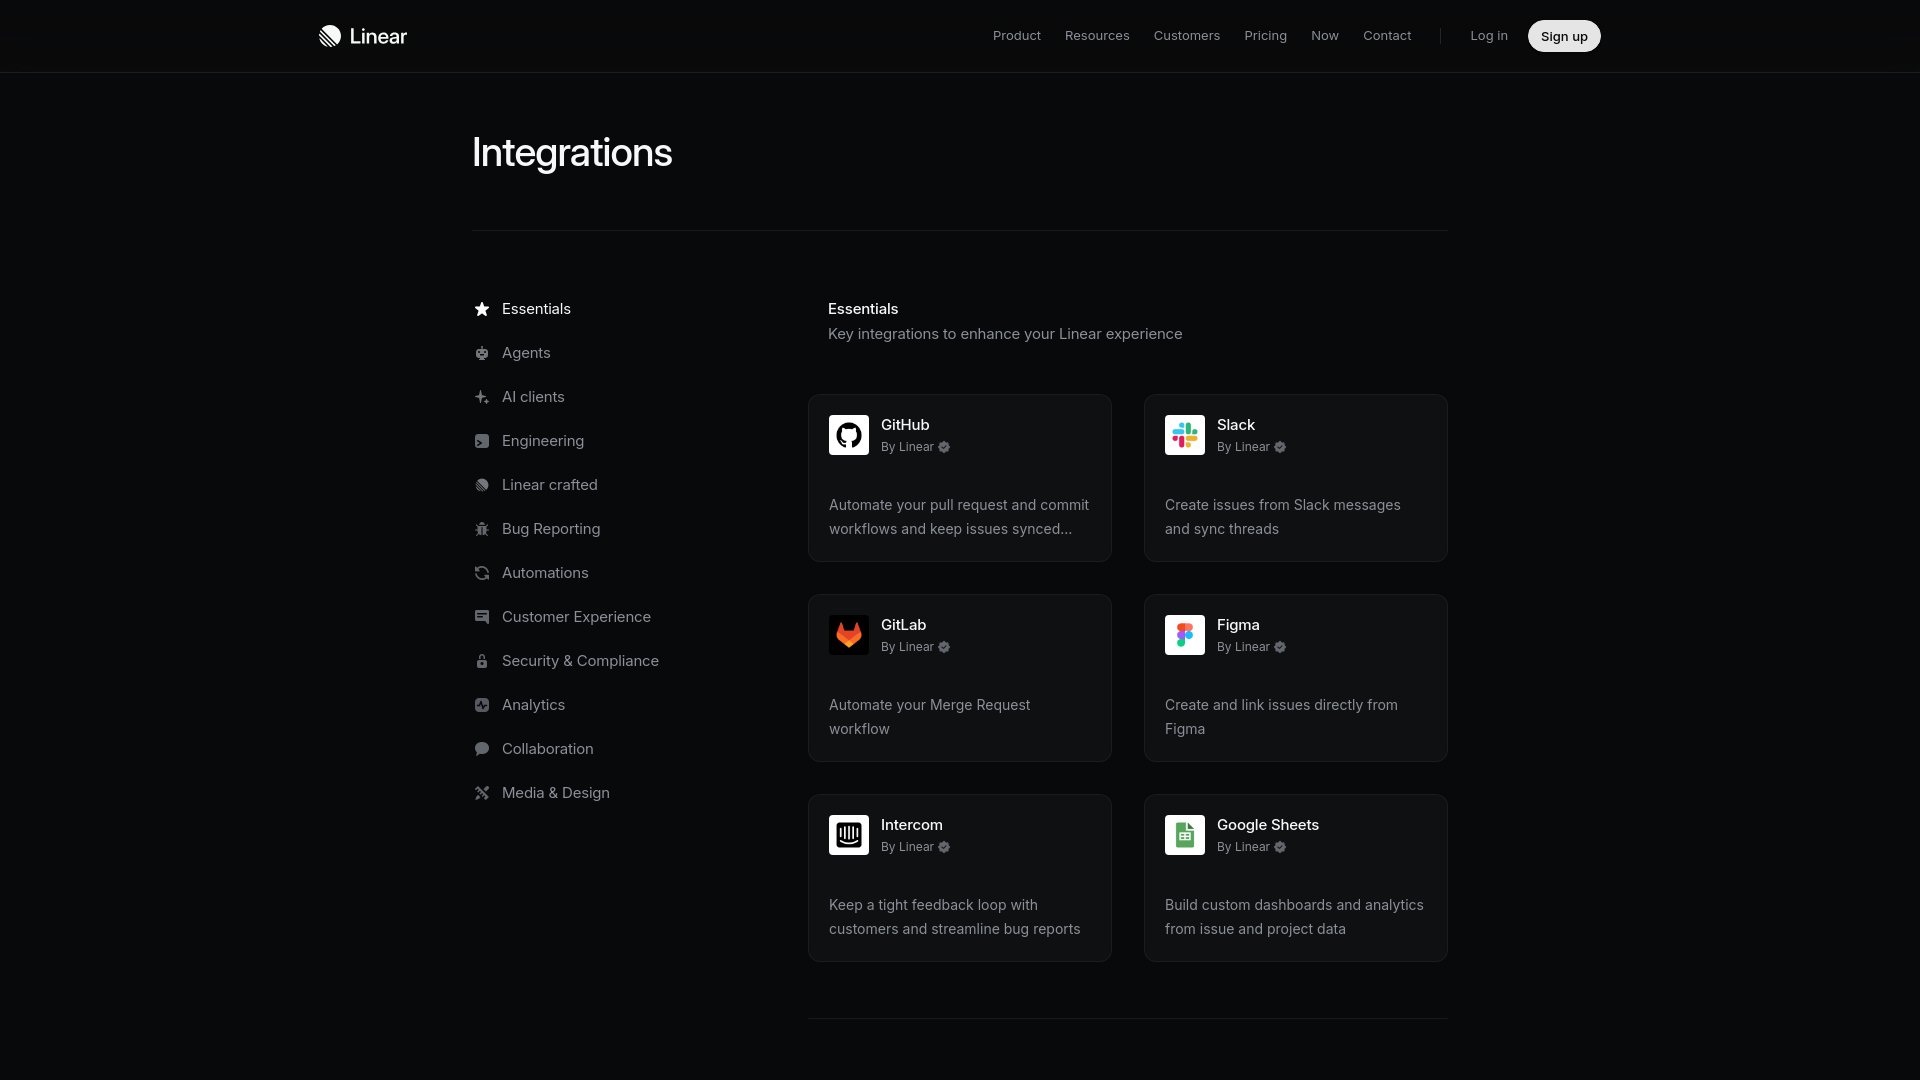The width and height of the screenshot is (1920, 1080).
Task: Open the Figma integration title
Action: pyautogui.click(x=1238, y=625)
